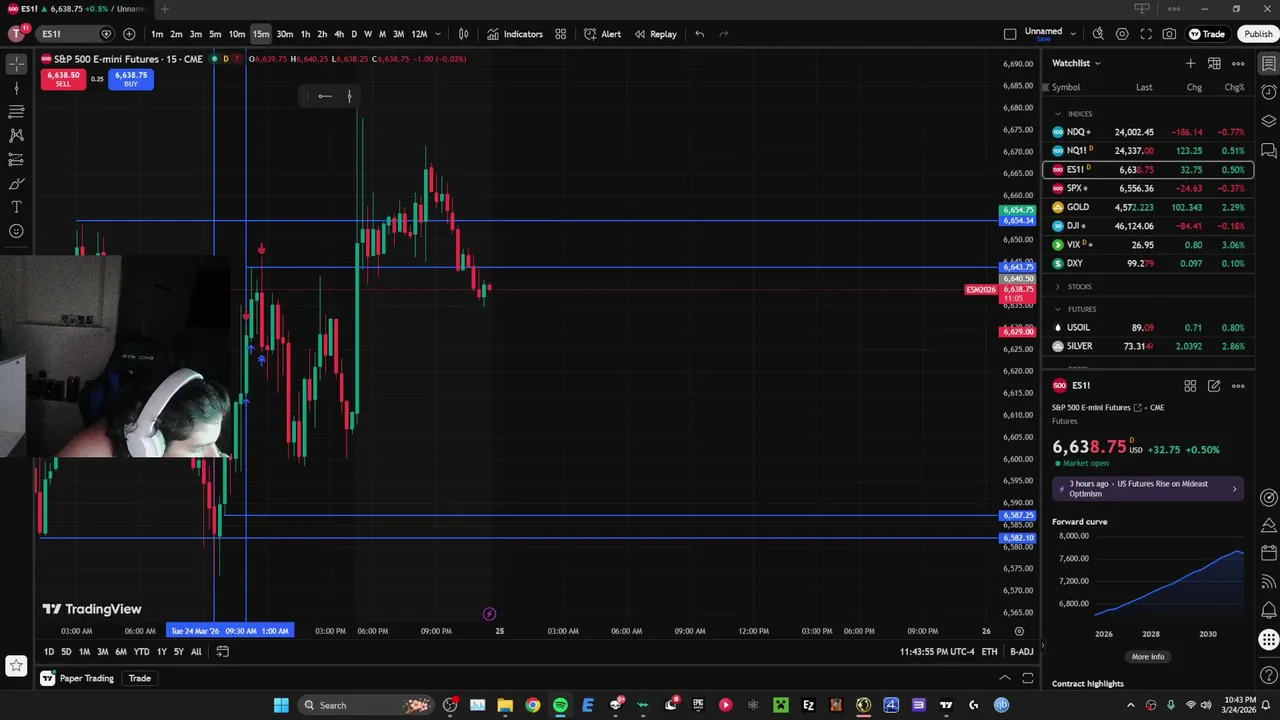
Task: Open Spotify from the taskbar
Action: pyautogui.click(x=560, y=705)
